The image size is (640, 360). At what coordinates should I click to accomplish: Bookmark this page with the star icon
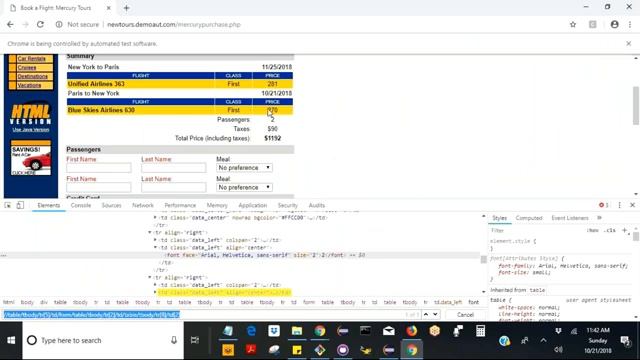point(573,24)
